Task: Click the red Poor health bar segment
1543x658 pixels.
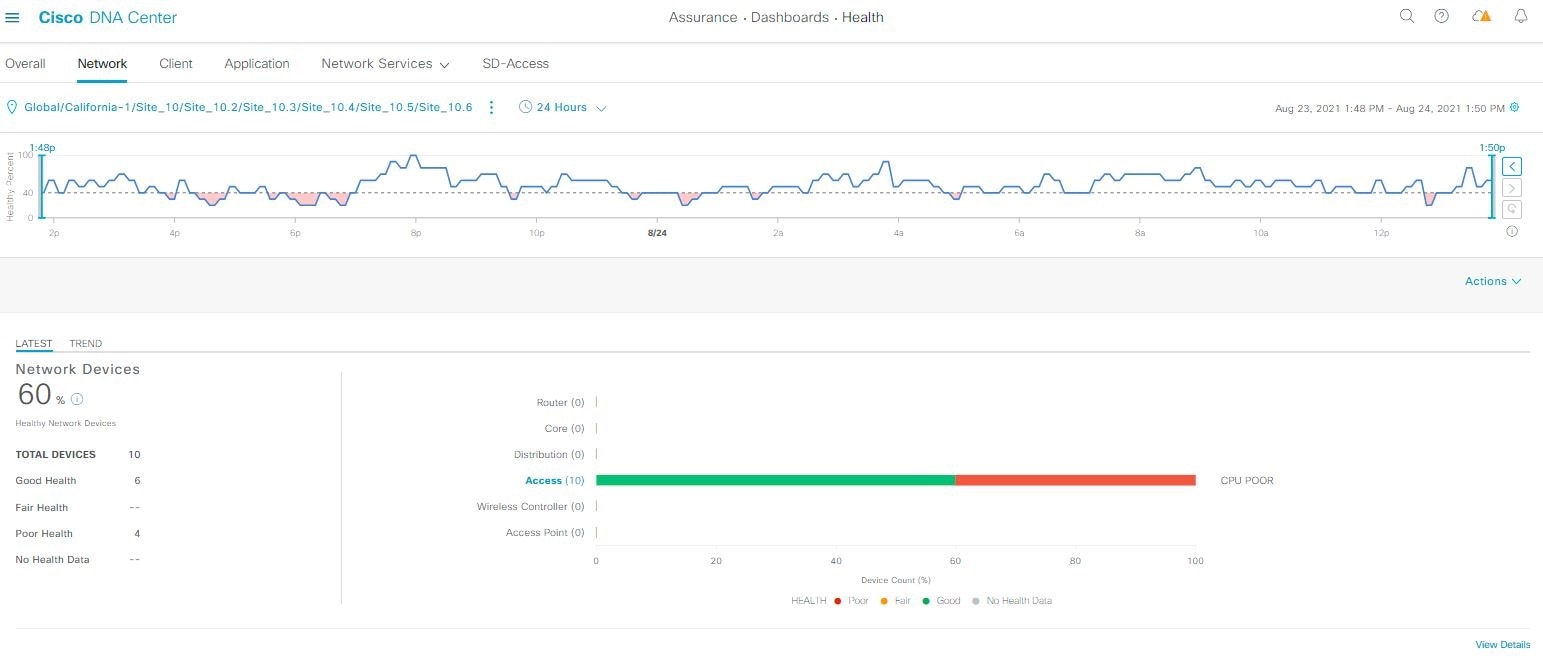Action: click(1076, 480)
